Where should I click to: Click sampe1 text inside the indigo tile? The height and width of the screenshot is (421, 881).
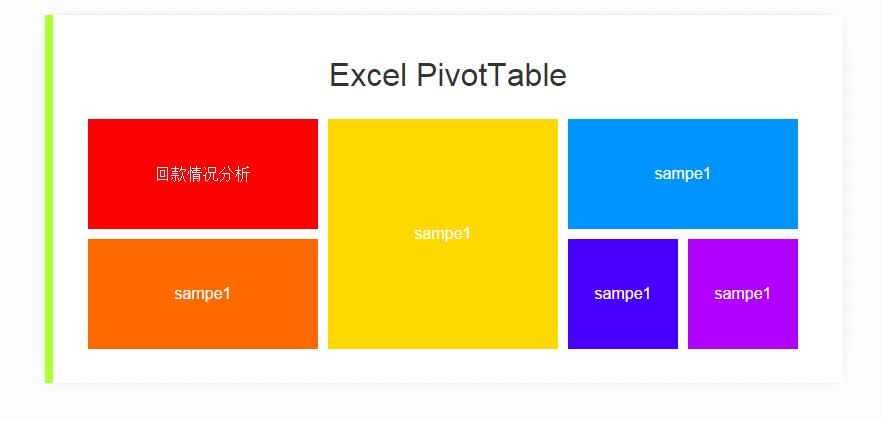(x=623, y=293)
